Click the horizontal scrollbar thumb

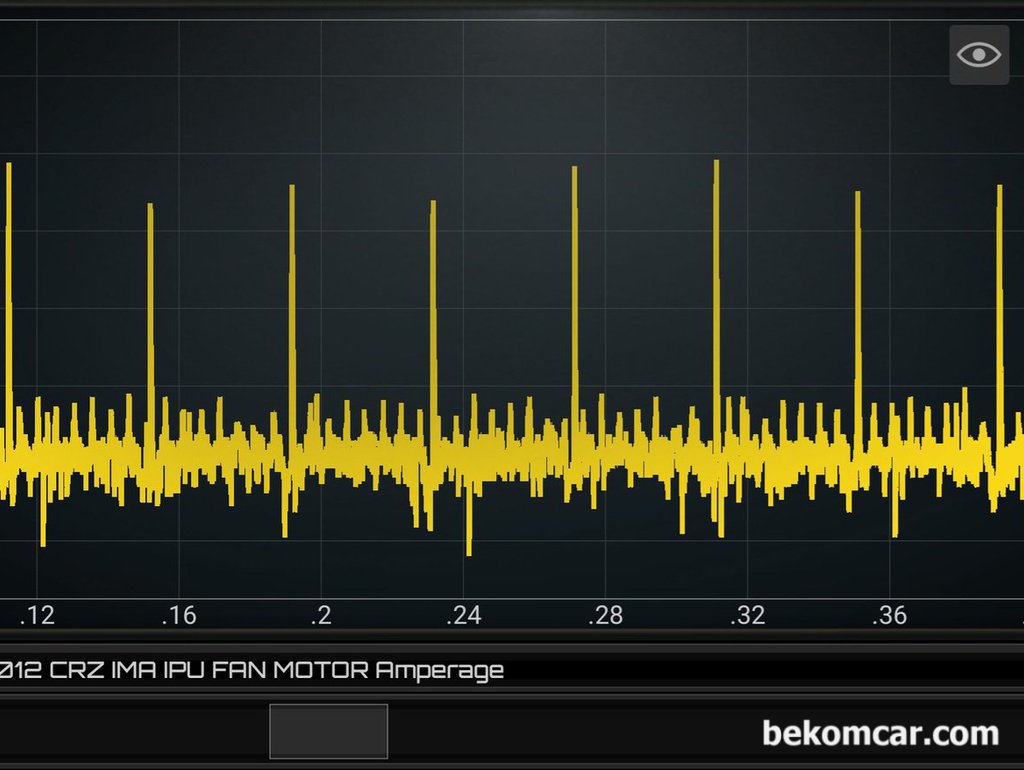[x=328, y=731]
